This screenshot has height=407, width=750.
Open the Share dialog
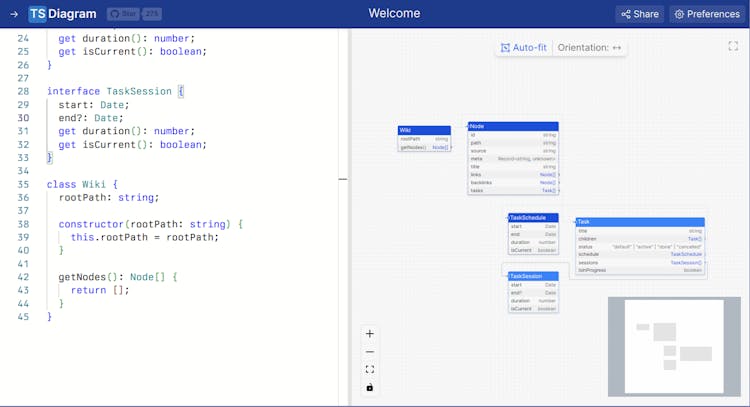pos(640,14)
